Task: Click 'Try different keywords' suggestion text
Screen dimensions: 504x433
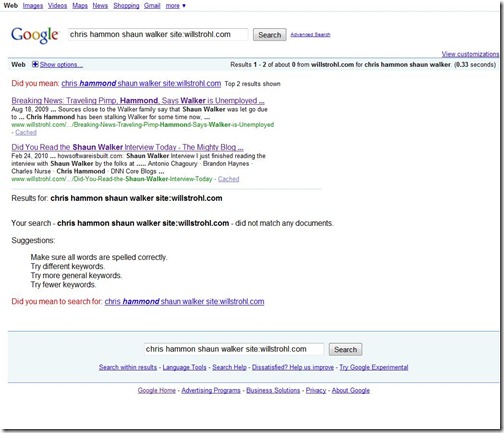Action: pos(68,266)
